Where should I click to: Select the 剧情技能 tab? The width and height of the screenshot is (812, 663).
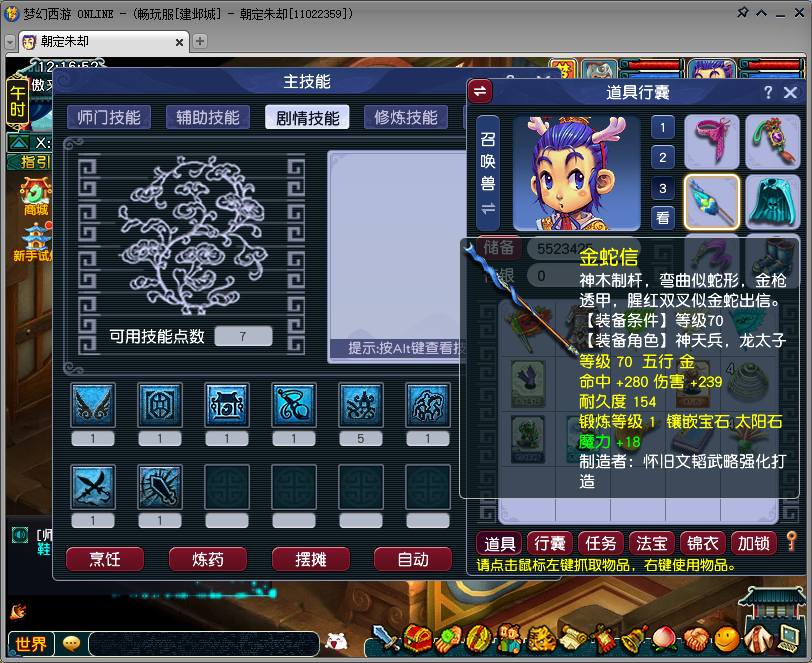[x=307, y=117]
